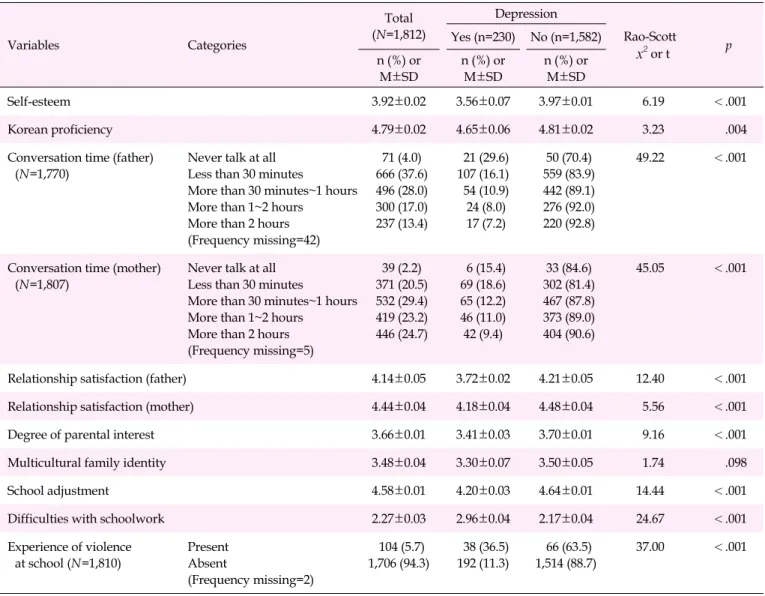Screen dimensions: 765x596
Task: Select the p value .004
Action: coord(736,129)
